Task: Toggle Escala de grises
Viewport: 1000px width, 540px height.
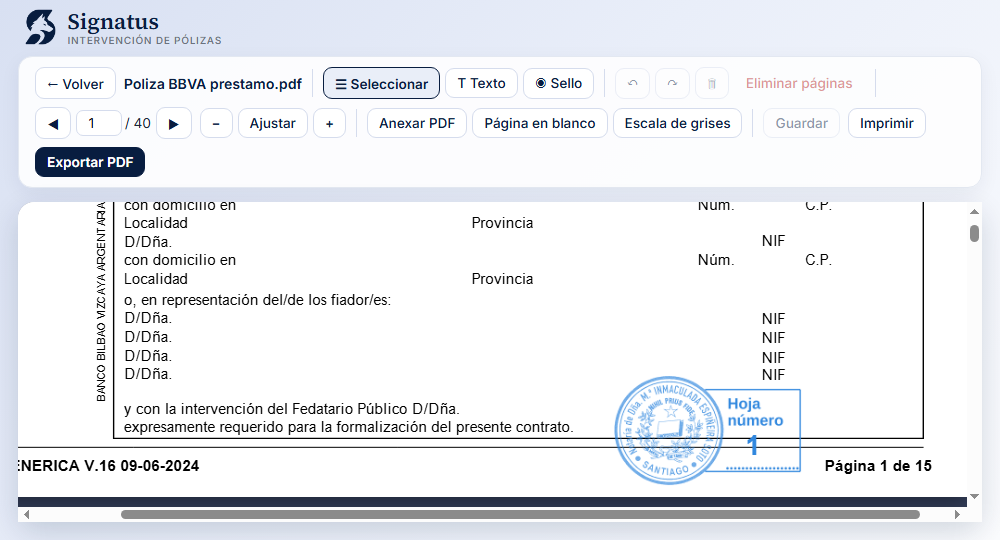Action: pyautogui.click(x=677, y=124)
